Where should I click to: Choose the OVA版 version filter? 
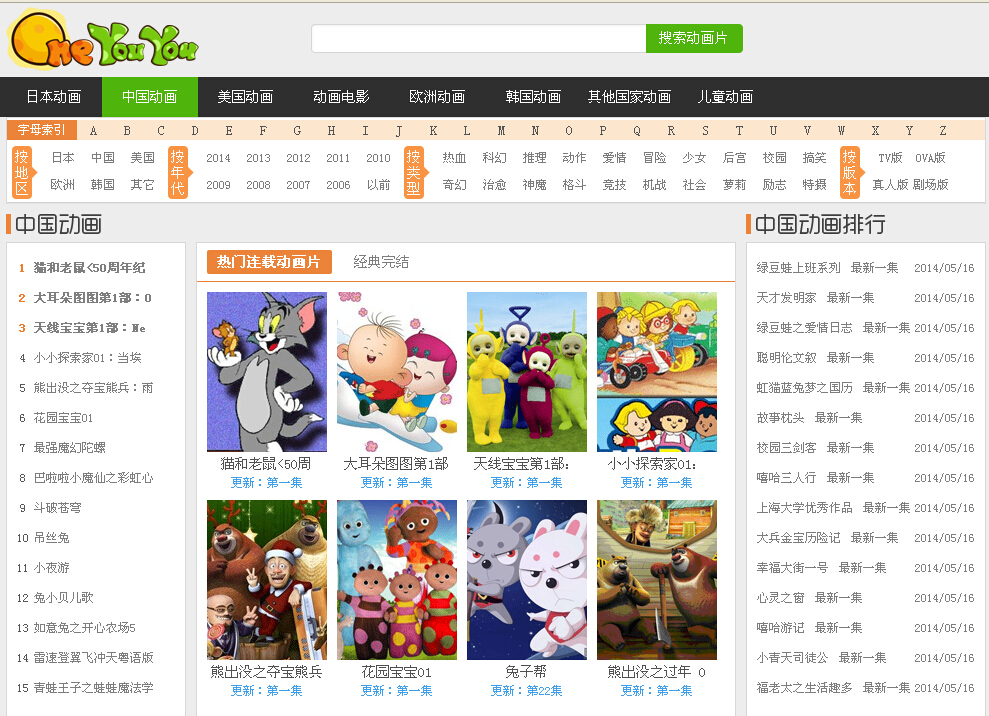click(x=930, y=158)
